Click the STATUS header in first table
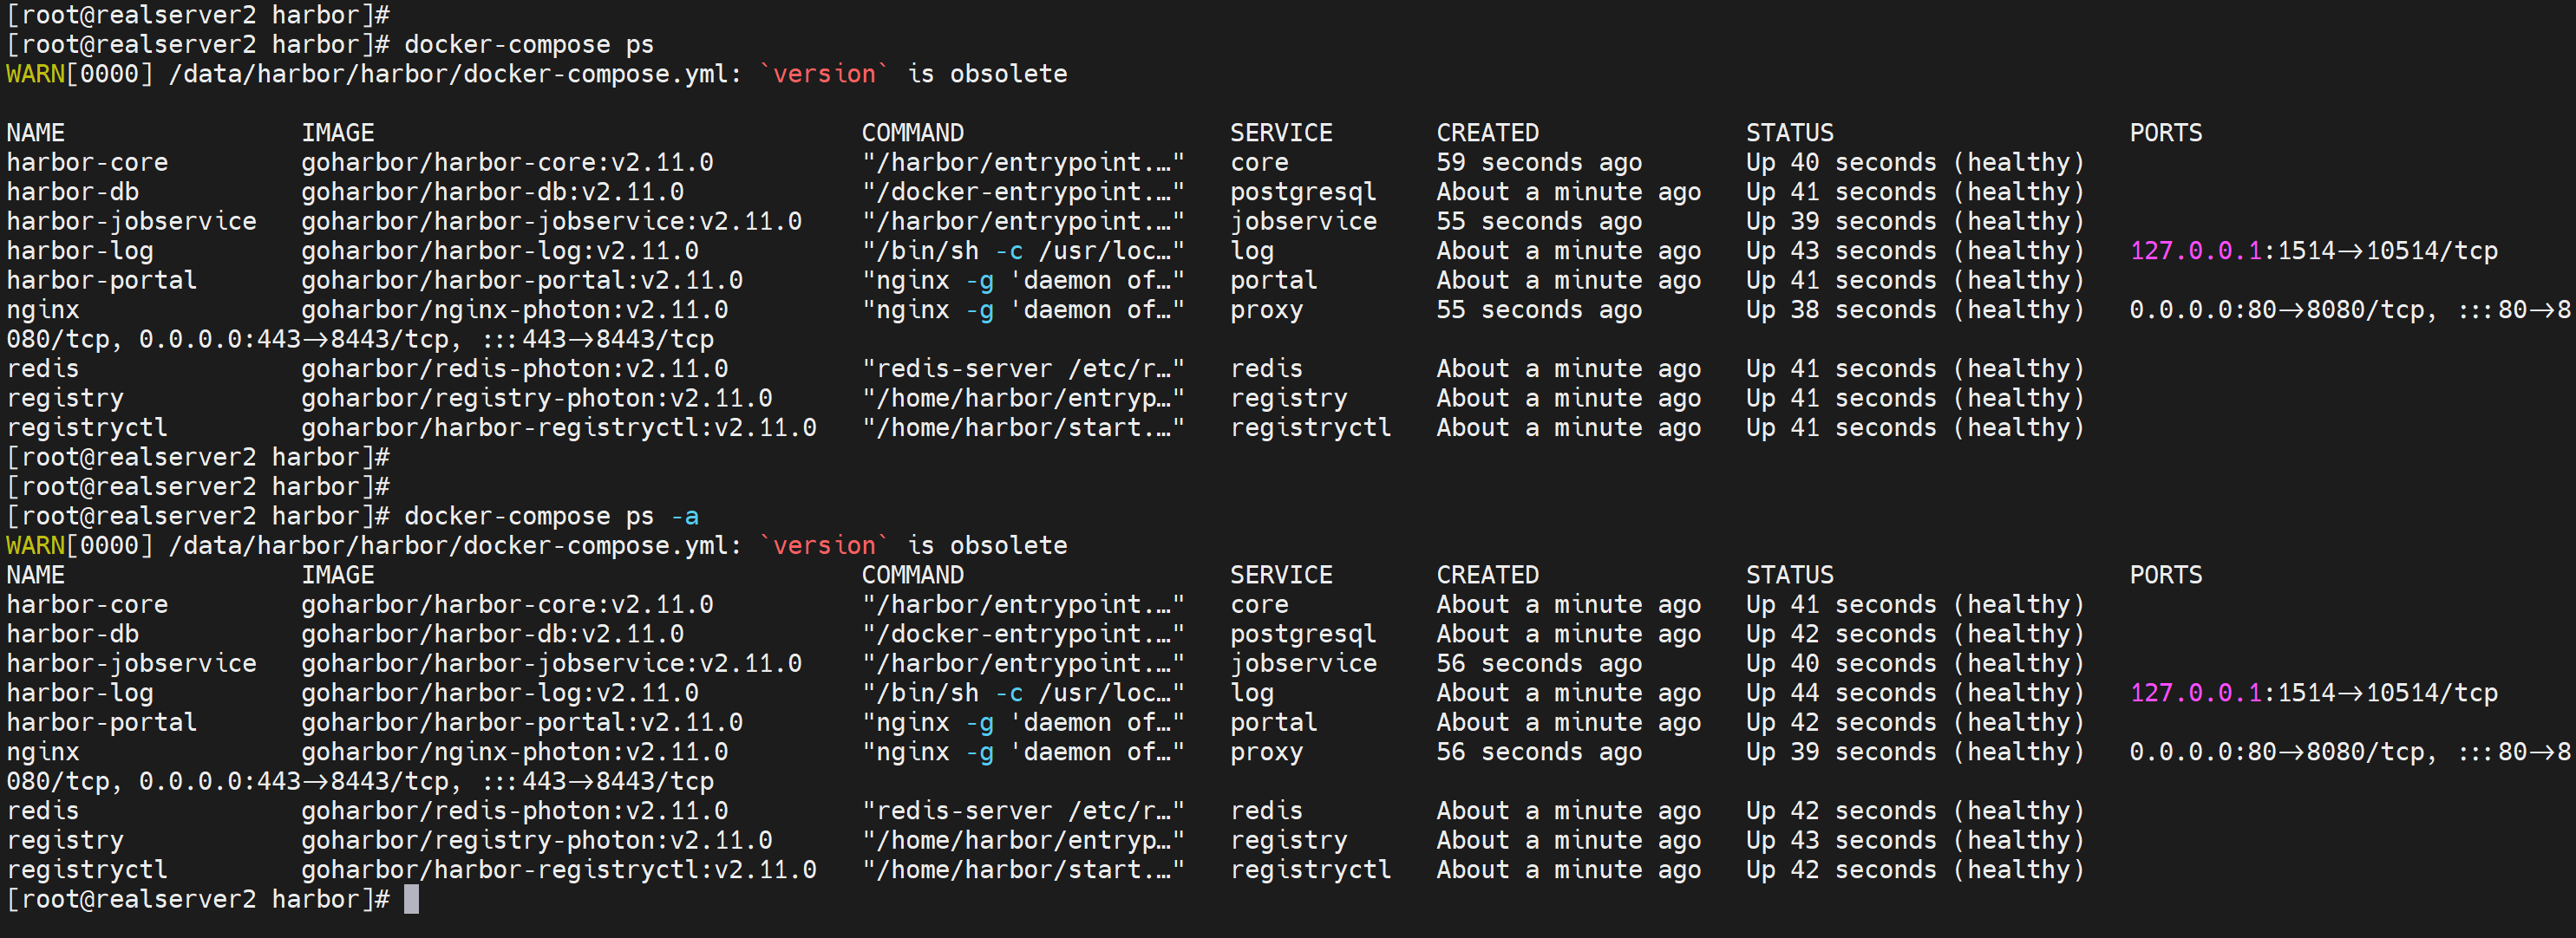2576x938 pixels. pos(1789,133)
